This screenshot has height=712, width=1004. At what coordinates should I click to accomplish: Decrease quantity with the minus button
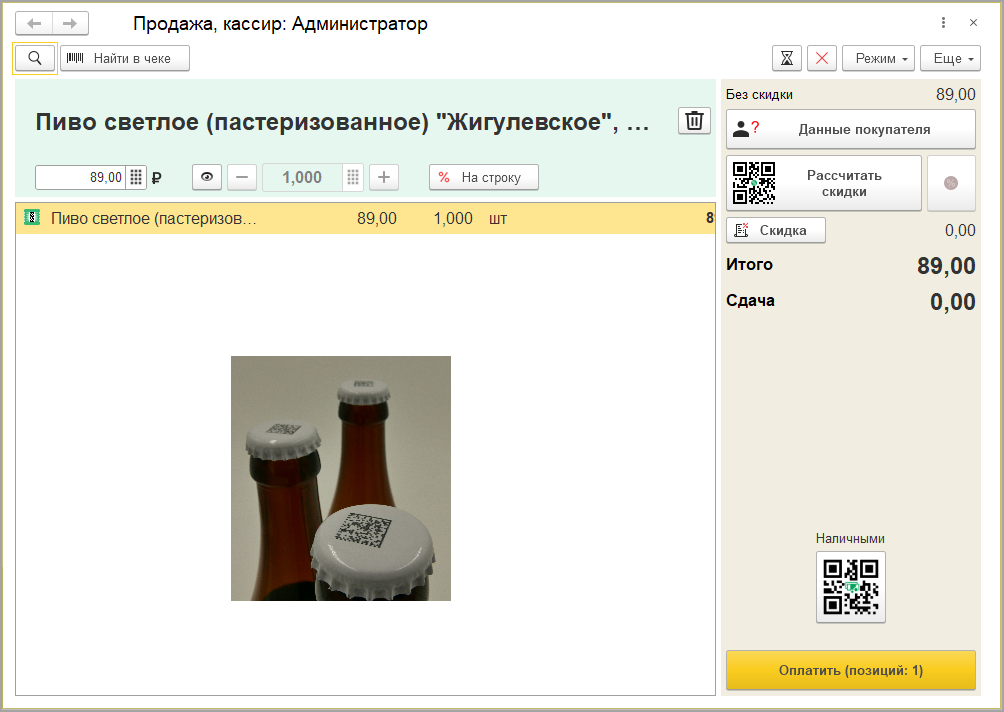click(x=242, y=177)
